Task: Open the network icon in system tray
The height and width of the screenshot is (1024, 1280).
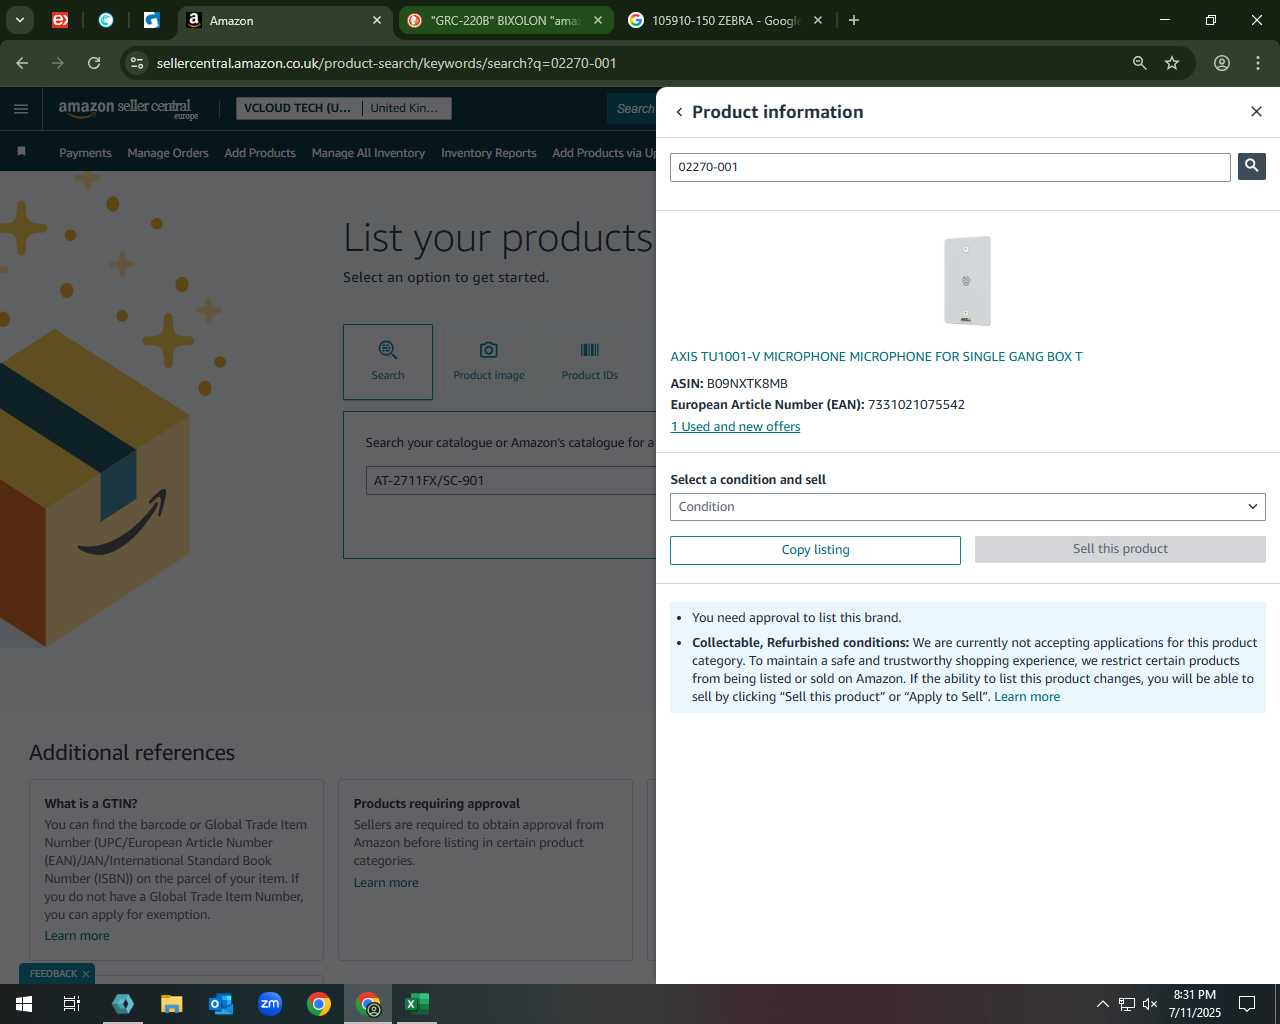Action: (x=1126, y=1004)
